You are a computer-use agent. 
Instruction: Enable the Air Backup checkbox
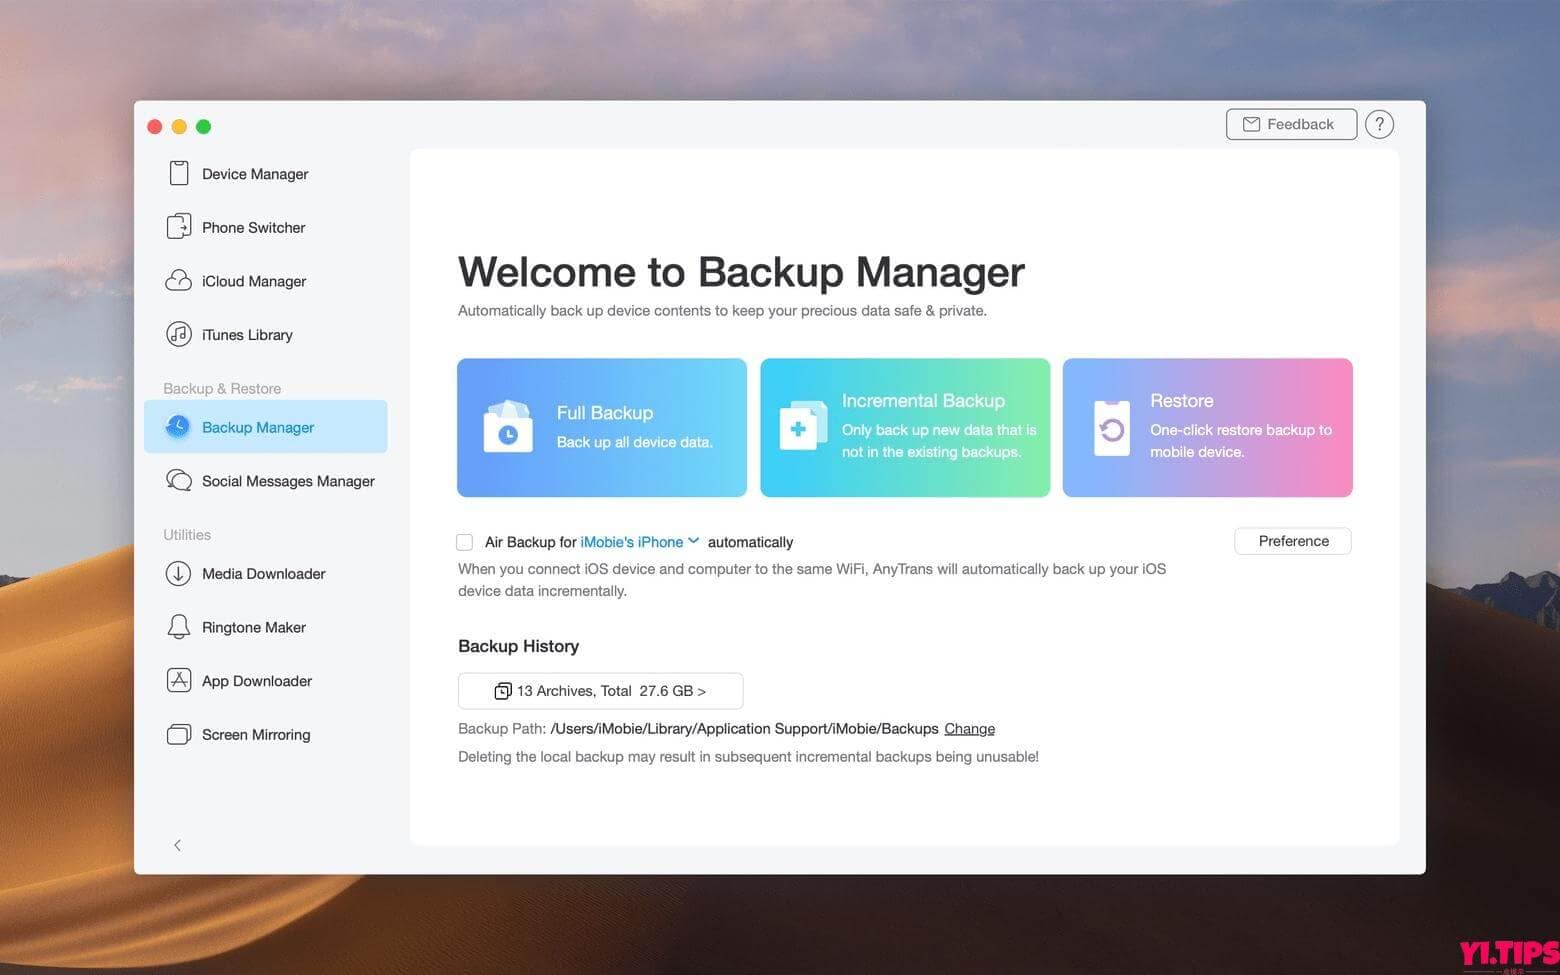tap(464, 542)
